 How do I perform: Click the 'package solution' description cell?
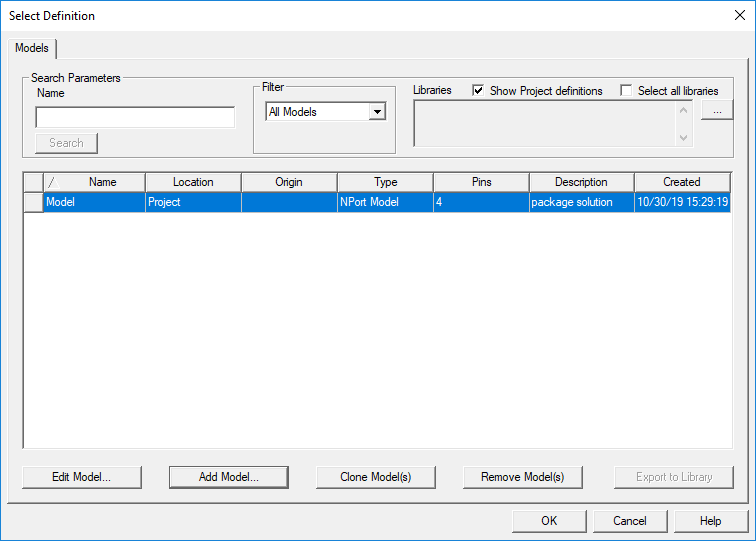(x=581, y=202)
